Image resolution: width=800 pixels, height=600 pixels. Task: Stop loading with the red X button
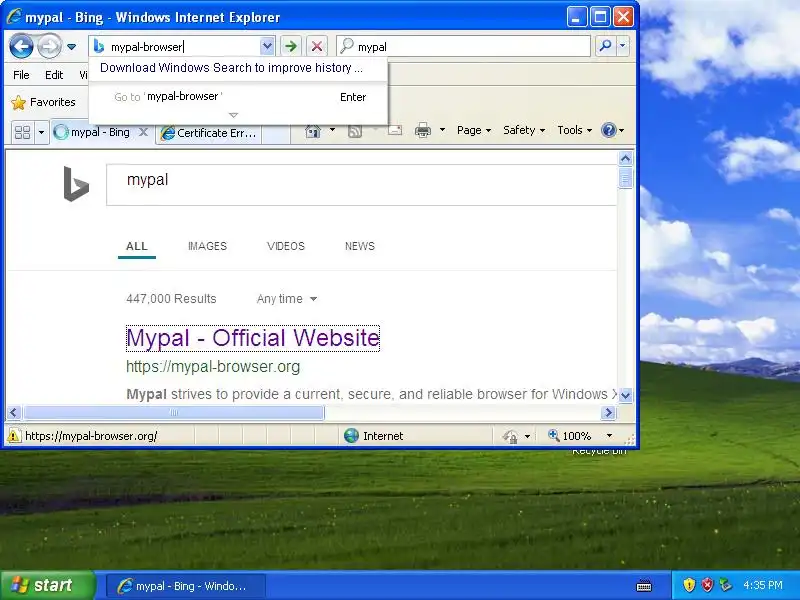(316, 46)
